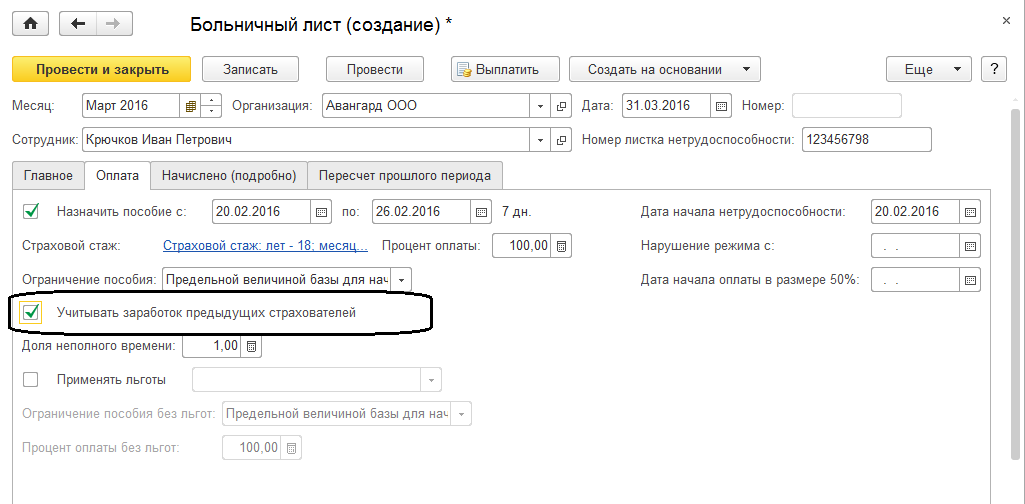Click the back arrow navigation icon
This screenshot has width=1025, height=504.
[79, 23]
